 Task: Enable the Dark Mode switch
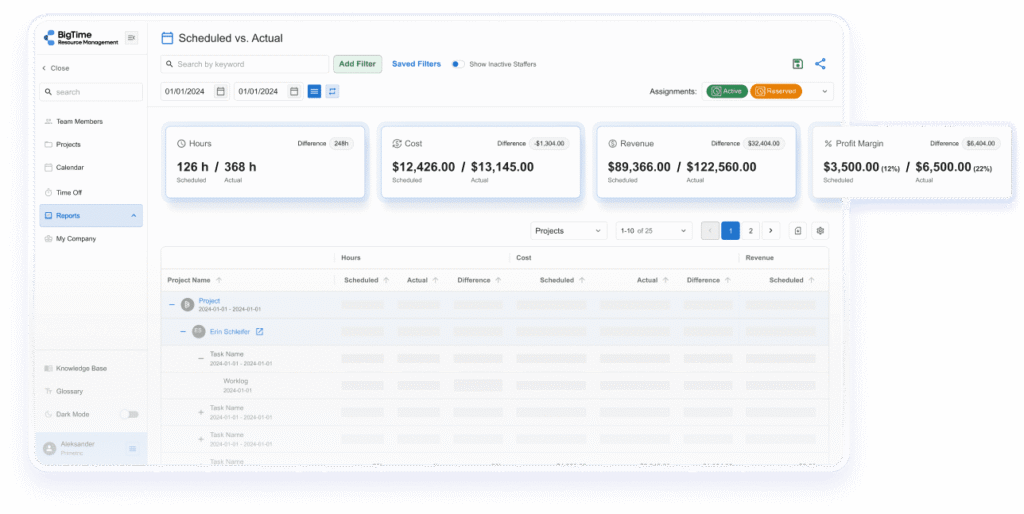click(129, 414)
